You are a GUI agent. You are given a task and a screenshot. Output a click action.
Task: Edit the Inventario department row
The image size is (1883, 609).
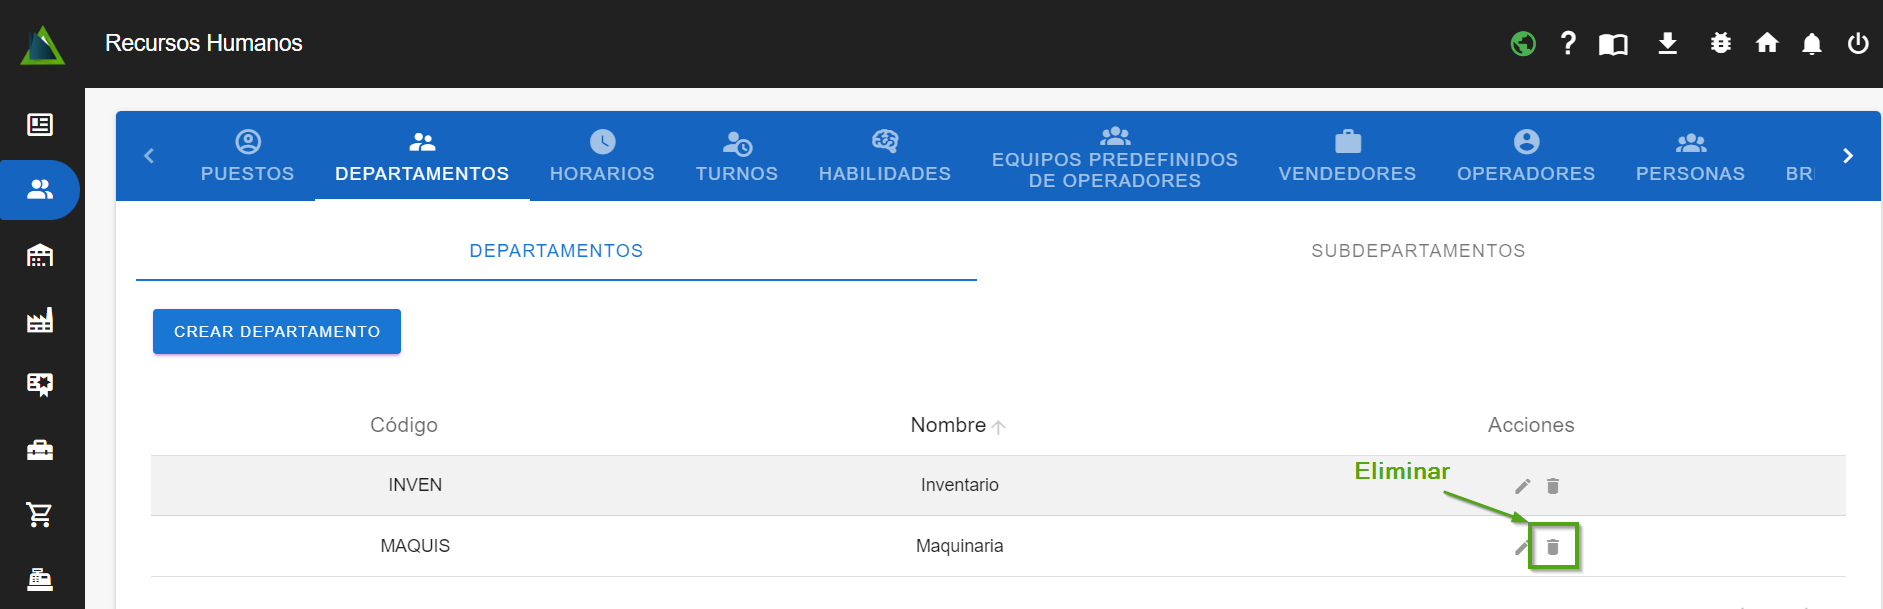tap(1522, 486)
